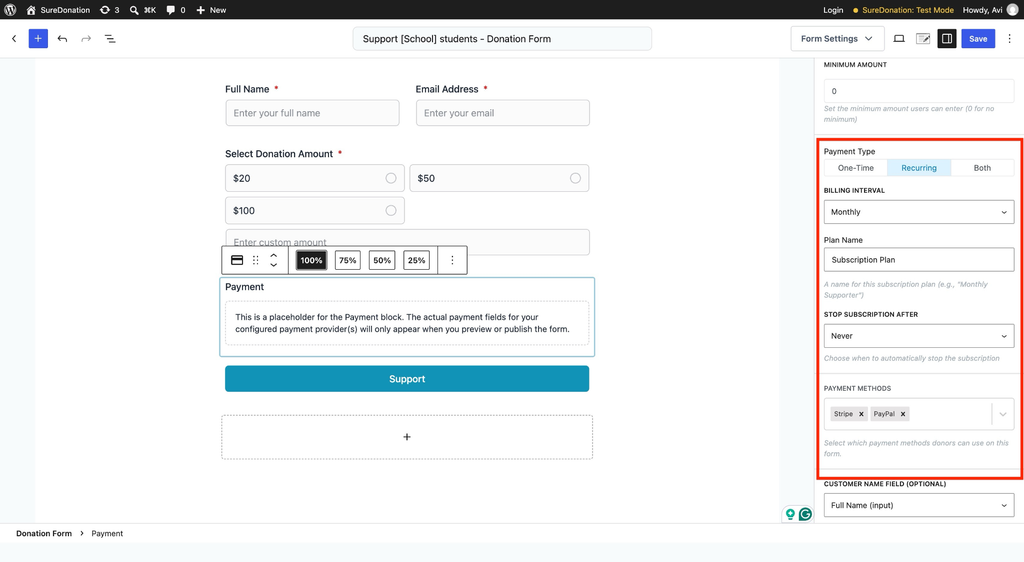Open the document overview list view
Screen dimensions: 1024x562
click(110, 39)
